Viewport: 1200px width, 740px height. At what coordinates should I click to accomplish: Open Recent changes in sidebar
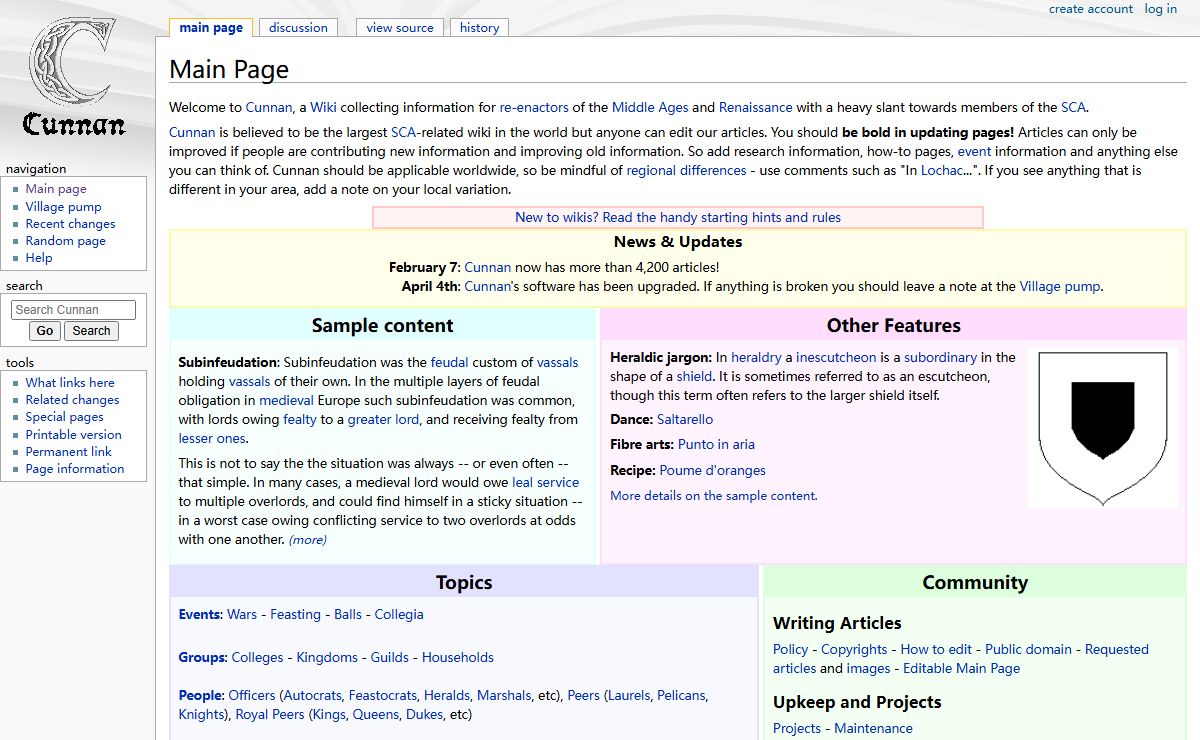pos(70,224)
